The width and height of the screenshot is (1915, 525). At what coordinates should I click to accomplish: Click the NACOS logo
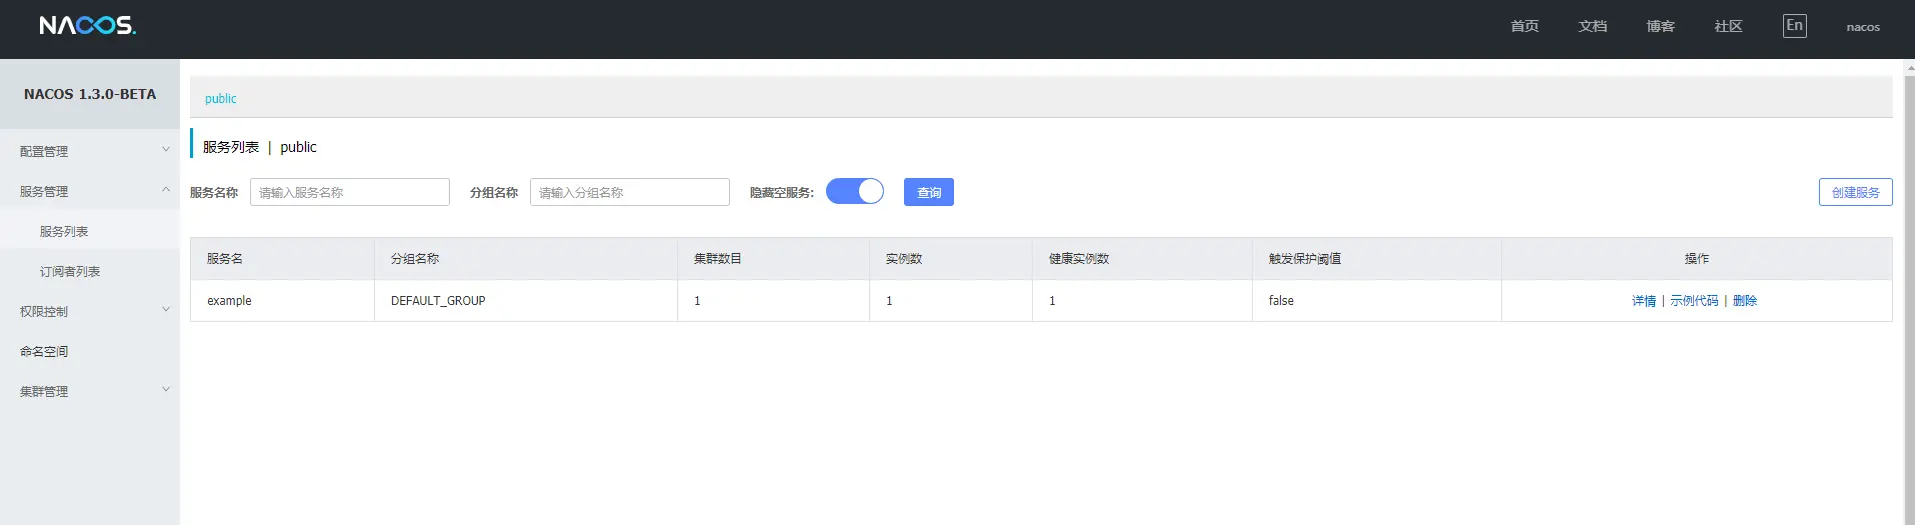tap(88, 25)
